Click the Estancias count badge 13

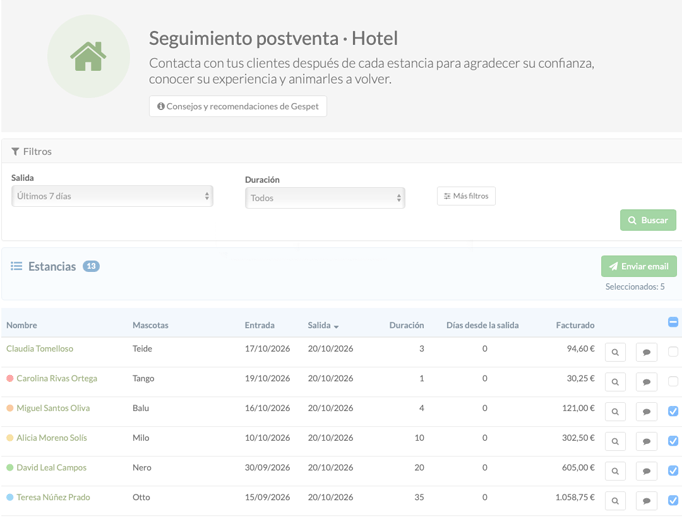[91, 266]
